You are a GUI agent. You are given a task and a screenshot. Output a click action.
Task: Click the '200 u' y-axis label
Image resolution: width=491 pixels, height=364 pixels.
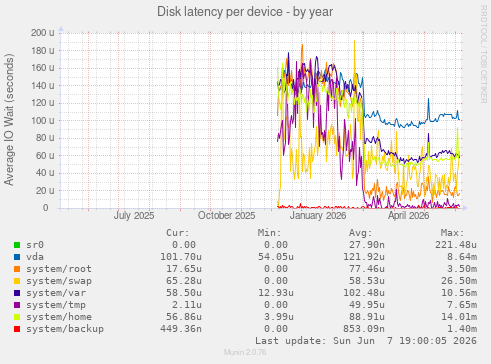click(x=43, y=33)
